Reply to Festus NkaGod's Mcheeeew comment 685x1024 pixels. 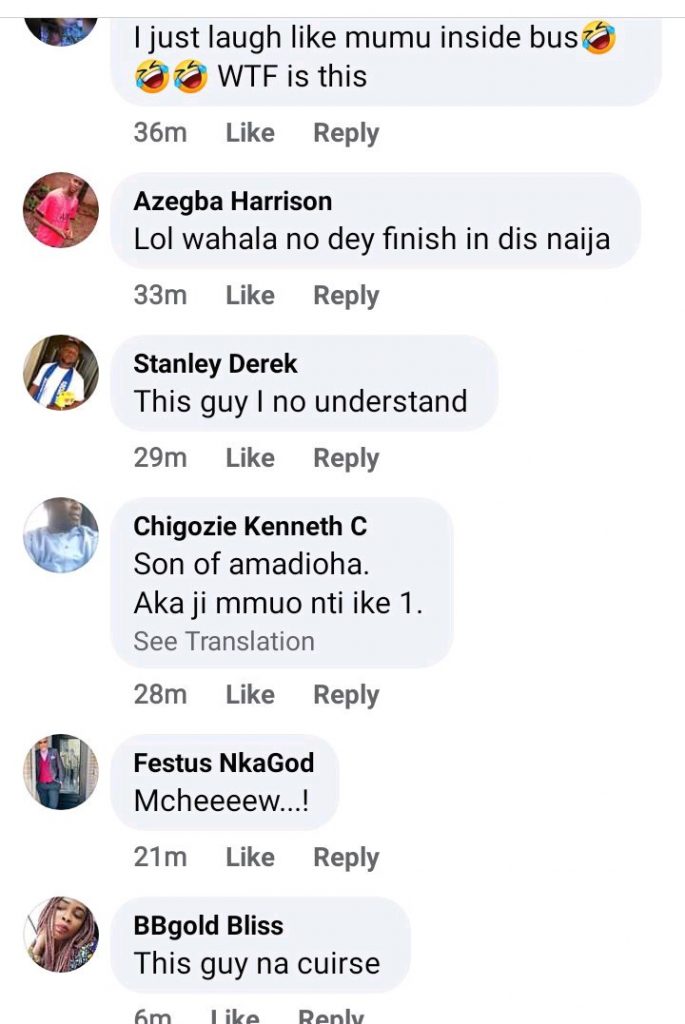click(x=346, y=857)
